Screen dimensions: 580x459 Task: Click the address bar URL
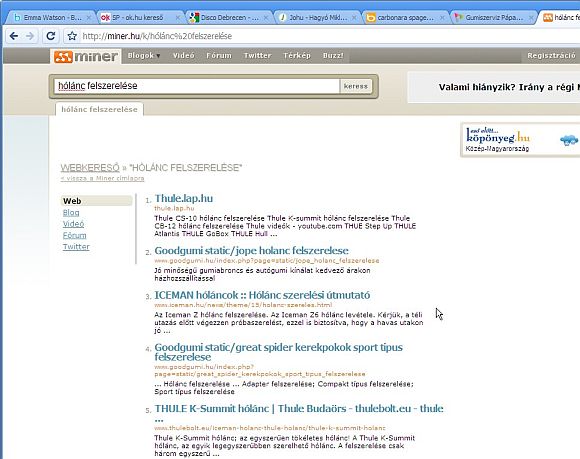(157, 36)
